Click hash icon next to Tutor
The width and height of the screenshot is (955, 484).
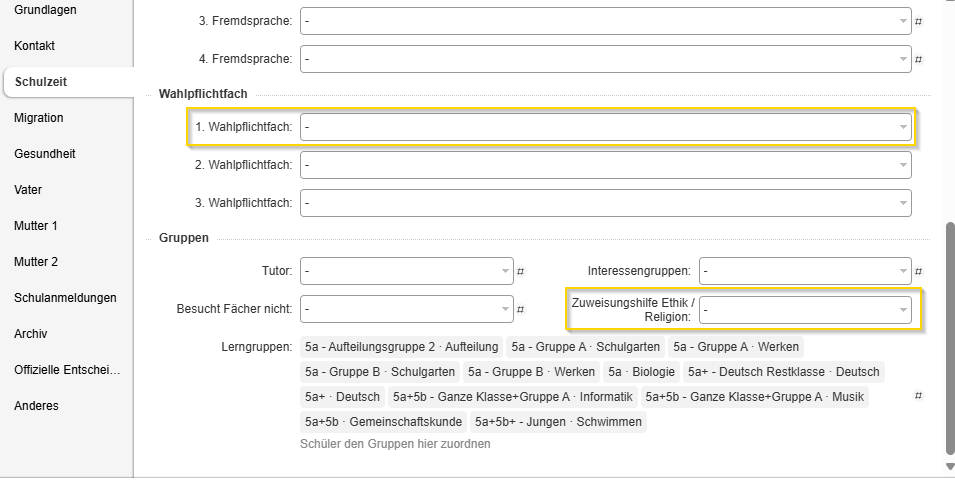coord(520,272)
